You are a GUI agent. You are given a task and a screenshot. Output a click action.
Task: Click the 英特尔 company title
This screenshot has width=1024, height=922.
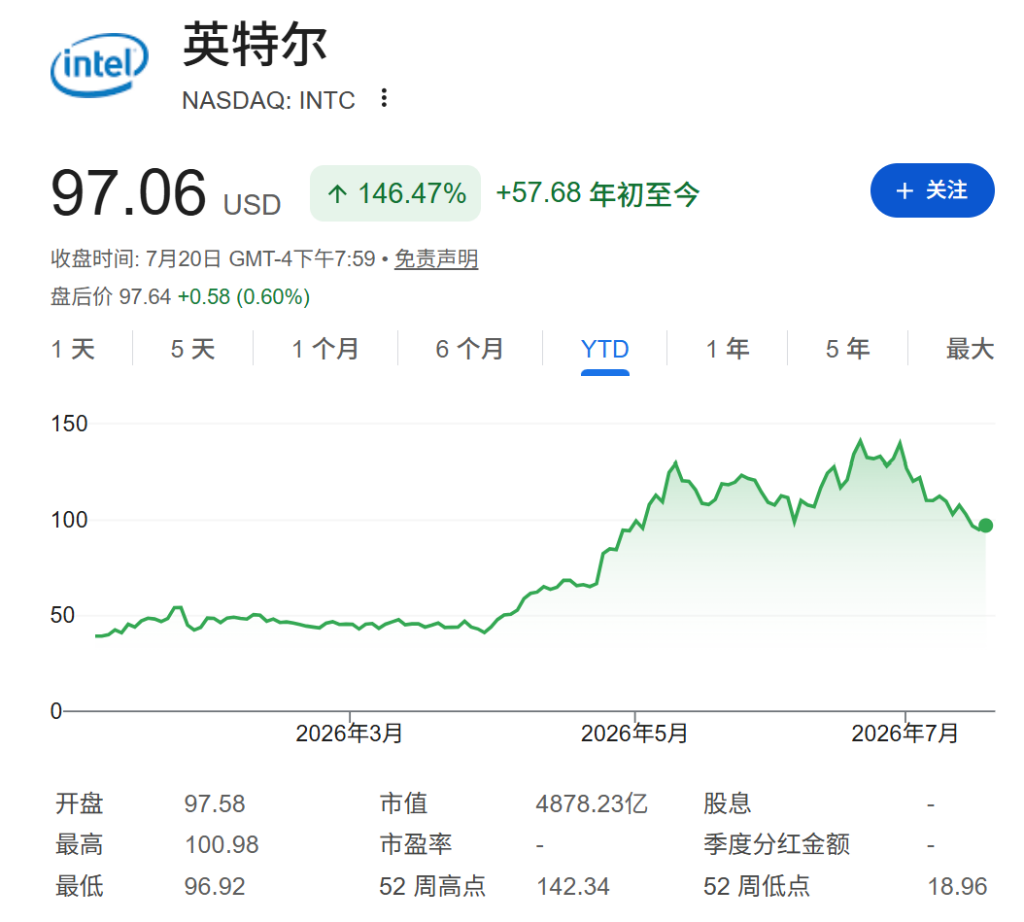click(x=255, y=44)
